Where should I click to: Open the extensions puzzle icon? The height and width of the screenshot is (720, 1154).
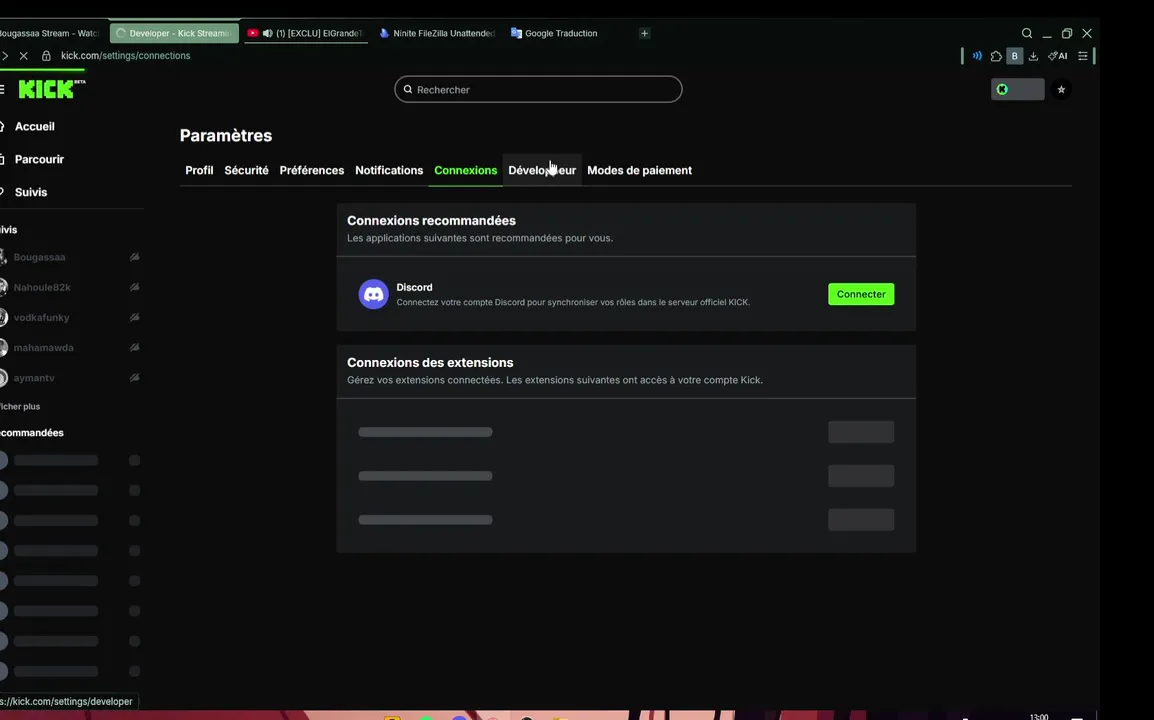[x=996, y=56]
